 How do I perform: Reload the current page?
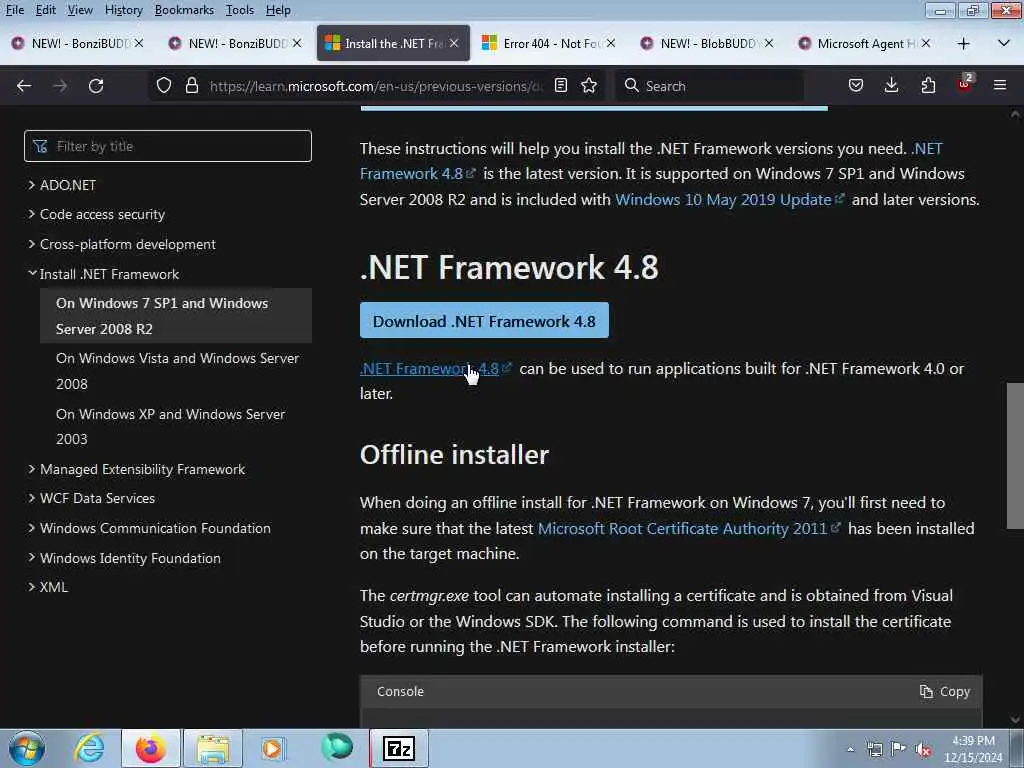(96, 86)
